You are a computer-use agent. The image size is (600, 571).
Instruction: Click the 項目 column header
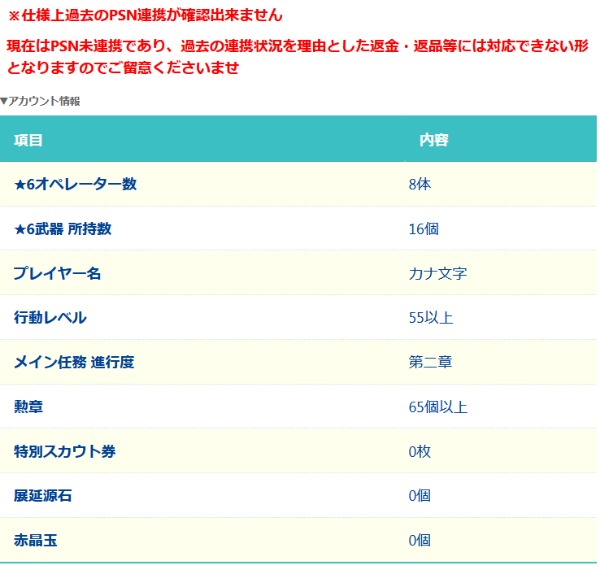click(28, 140)
